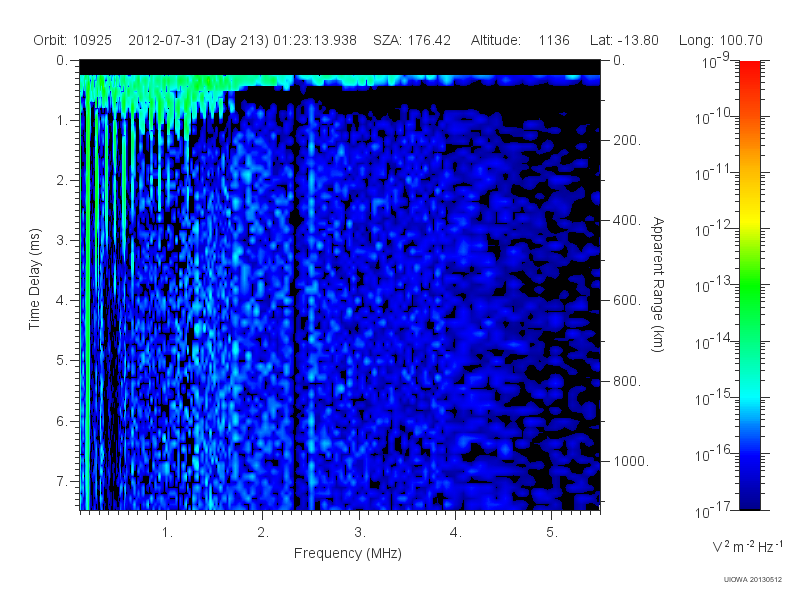Click the 'Long: 100.70' text
The height and width of the screenshot is (600, 800).
pos(720,40)
